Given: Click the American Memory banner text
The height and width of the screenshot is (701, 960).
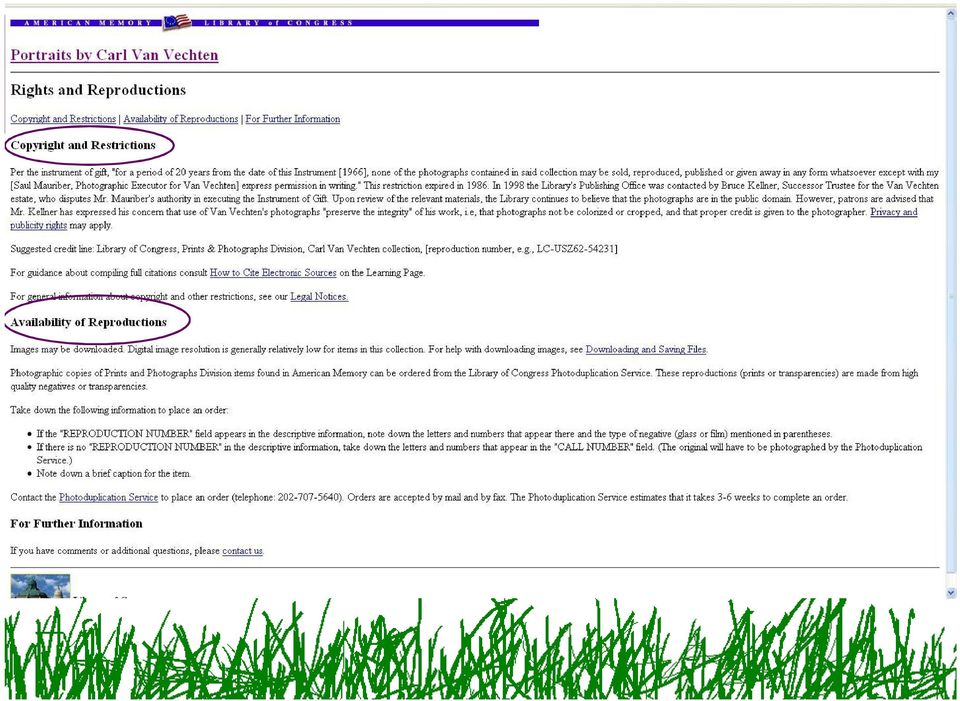Looking at the screenshot, I should pos(89,23).
